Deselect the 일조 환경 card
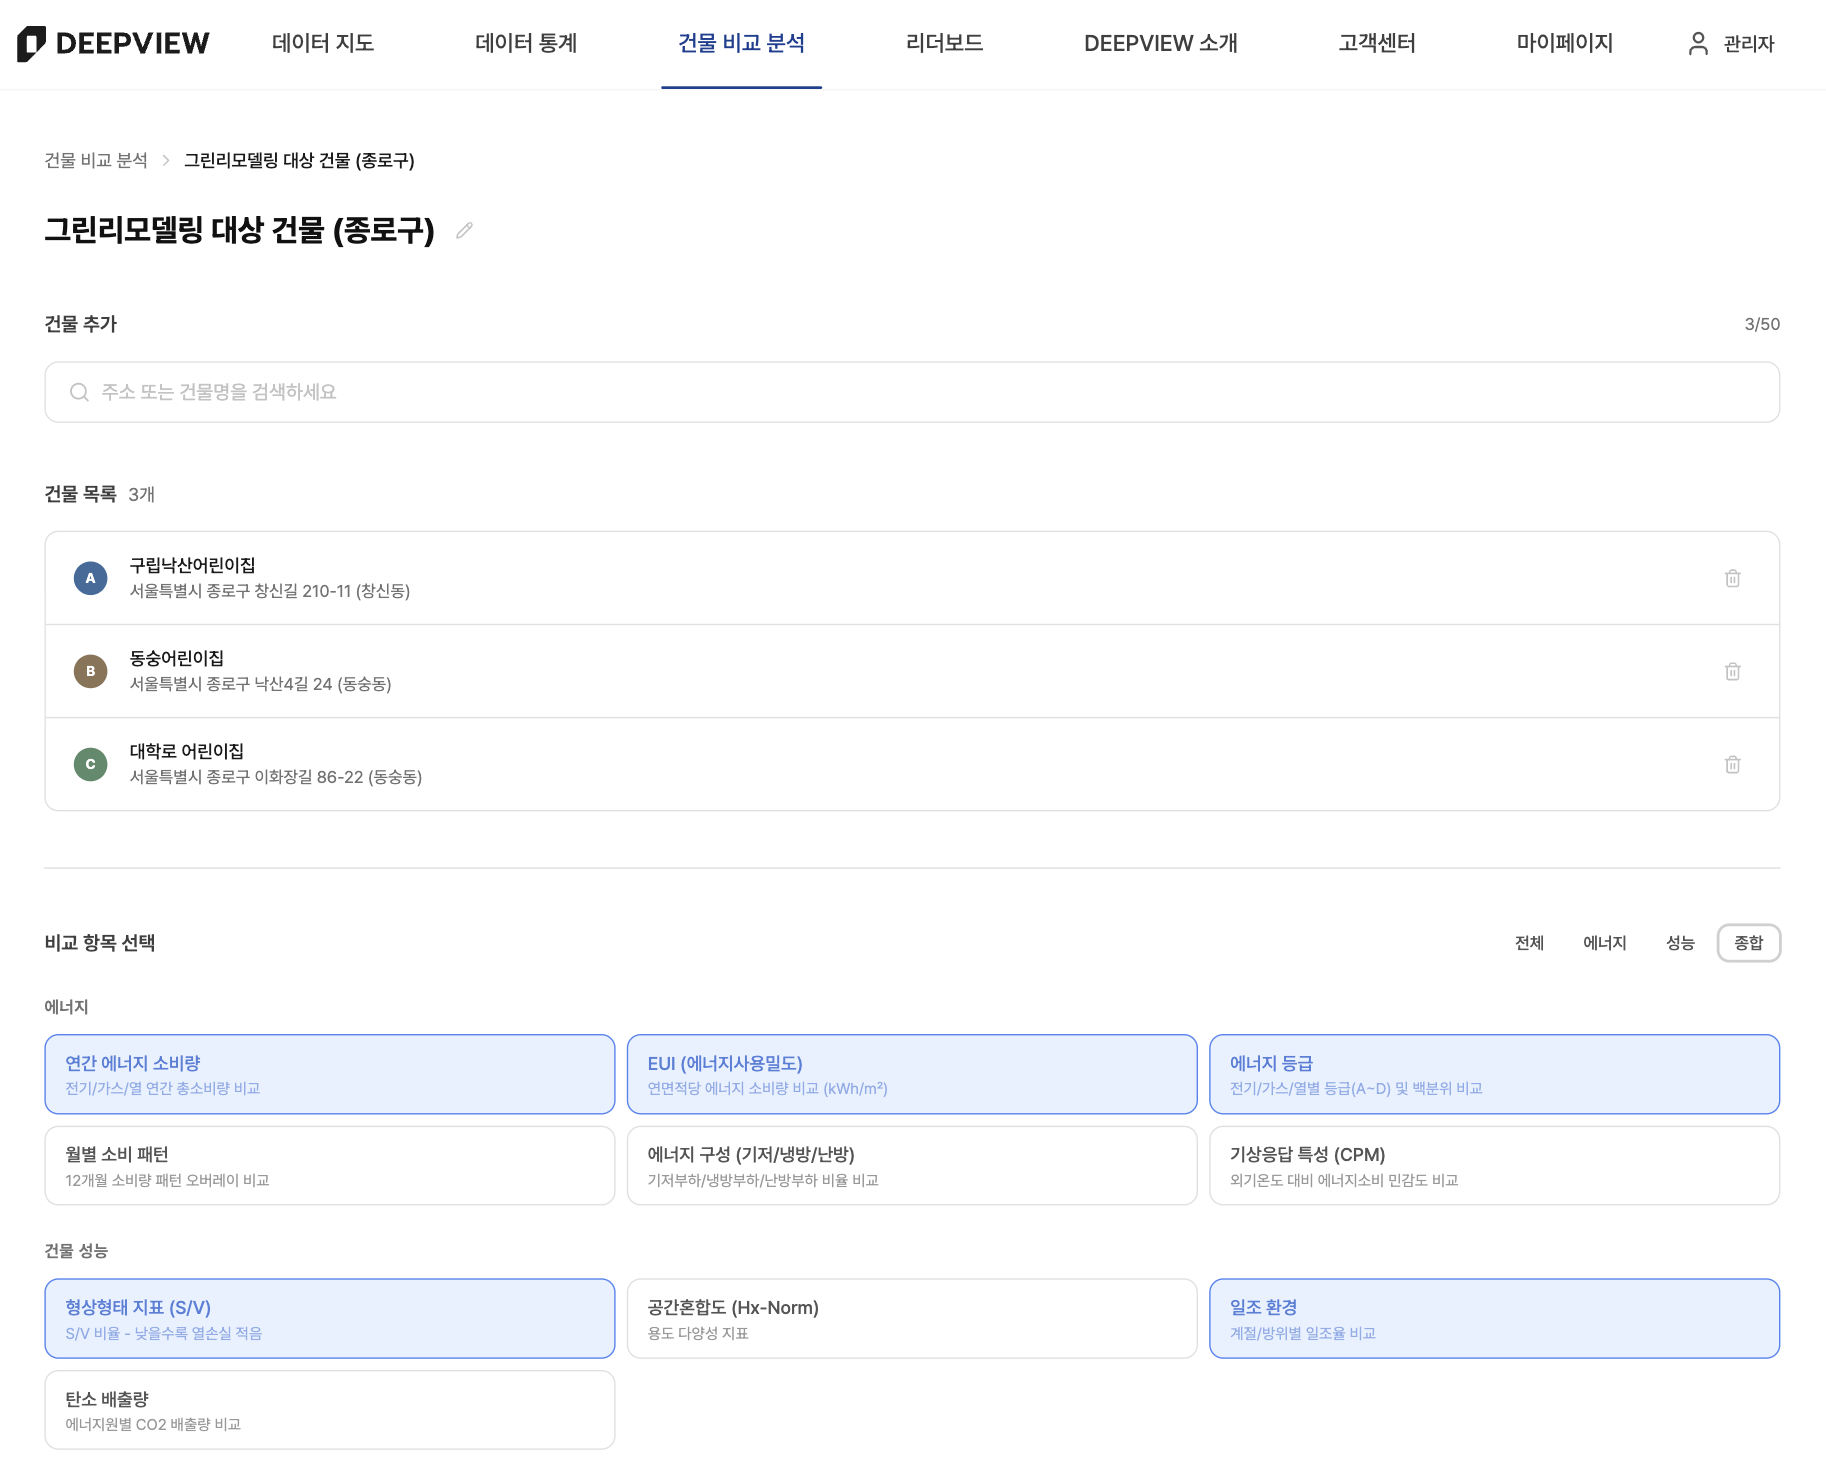Image resolution: width=1826 pixels, height=1470 pixels. [x=1494, y=1318]
